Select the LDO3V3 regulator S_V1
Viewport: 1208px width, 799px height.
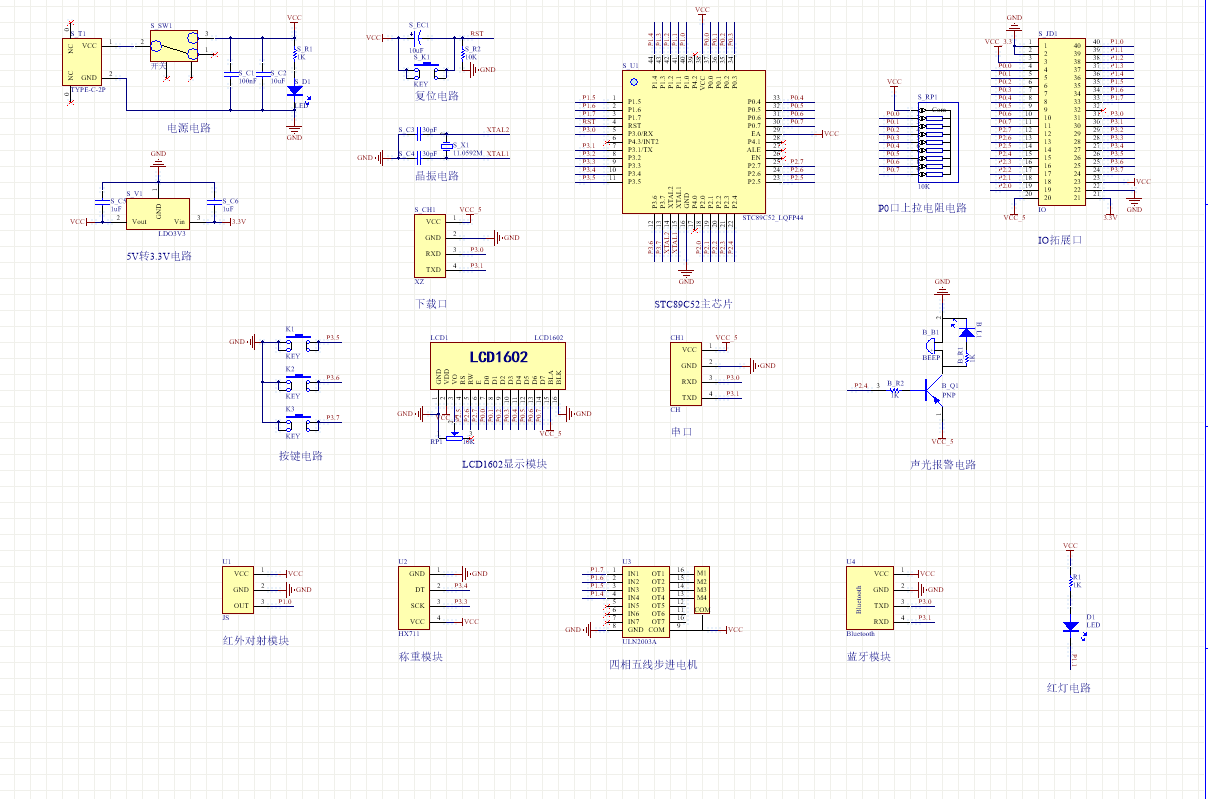pos(159,213)
